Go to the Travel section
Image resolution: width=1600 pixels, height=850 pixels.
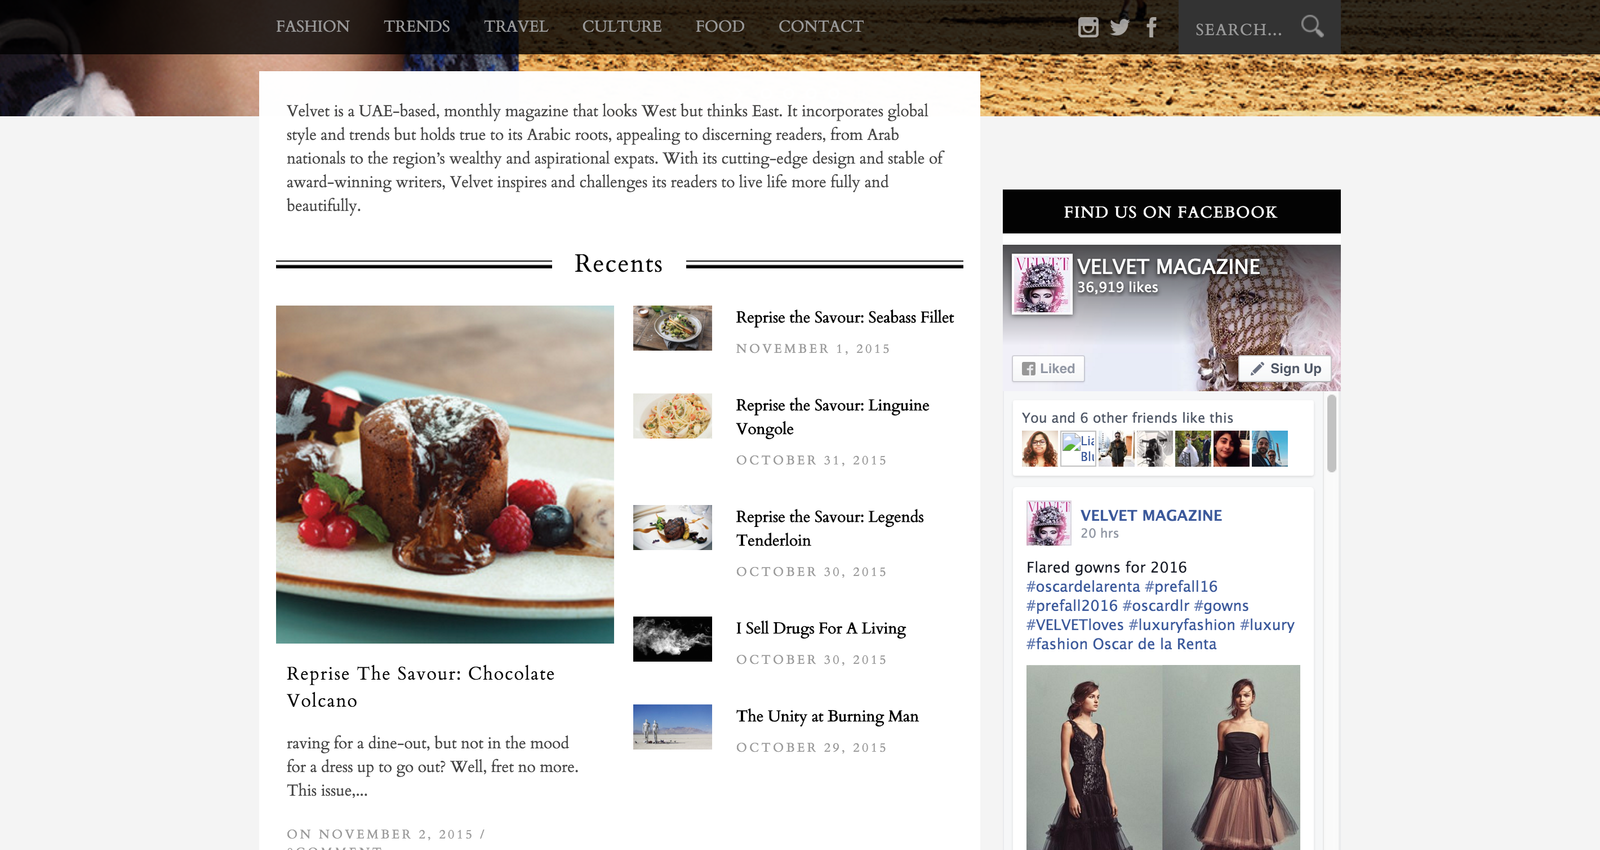click(516, 27)
